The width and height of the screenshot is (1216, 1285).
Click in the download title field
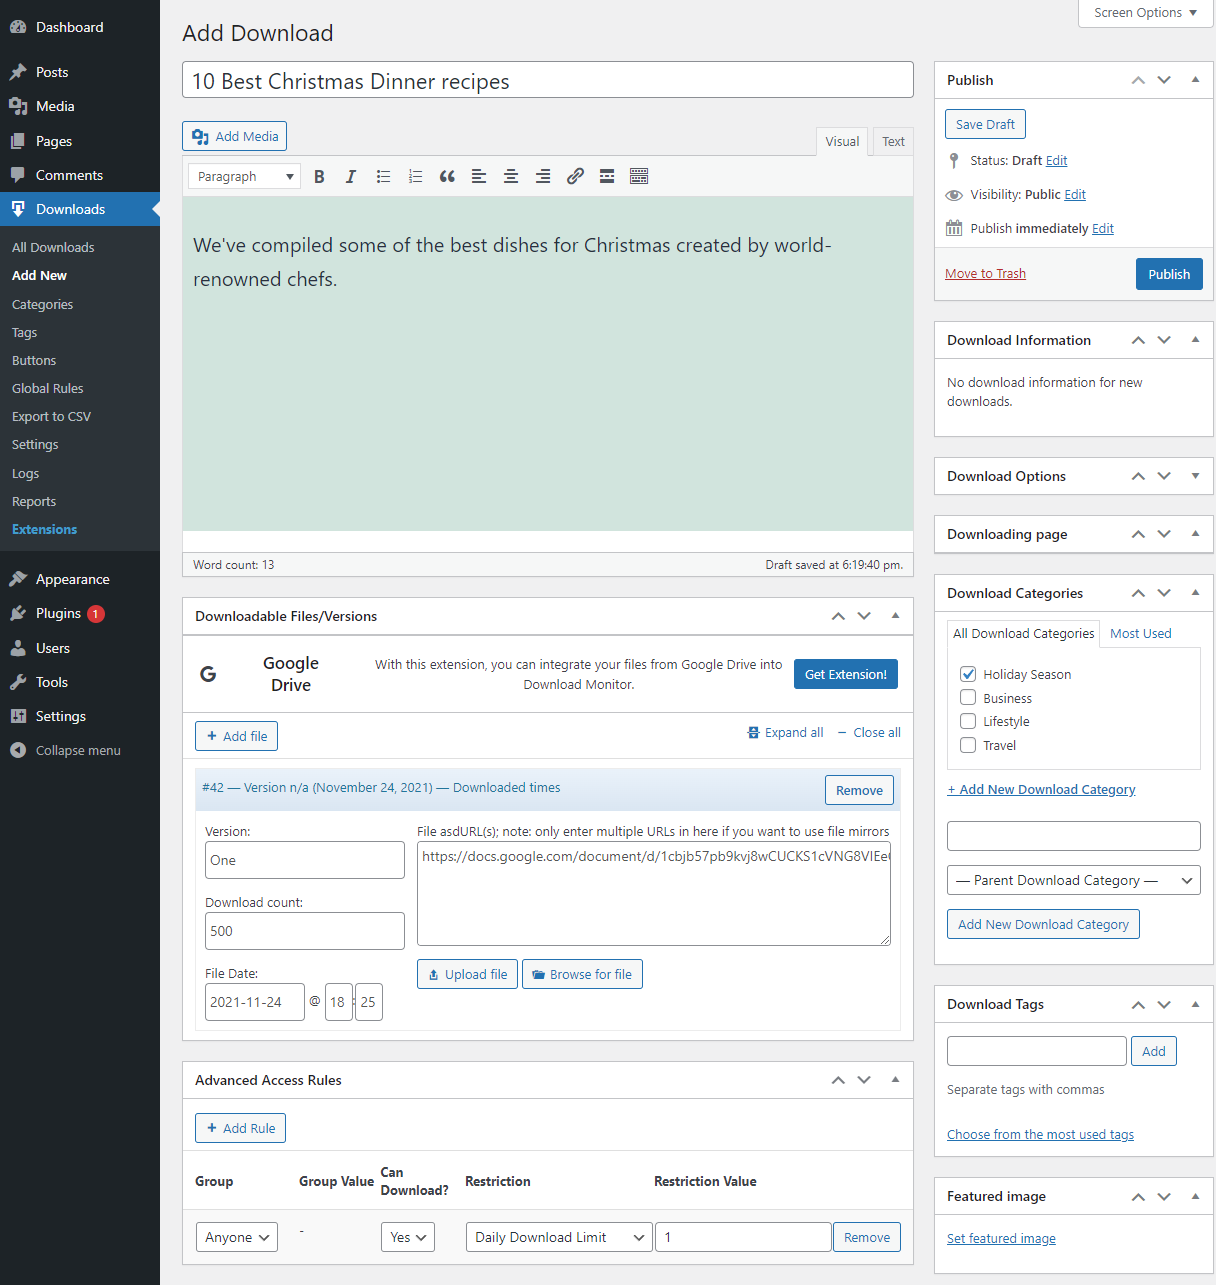tap(548, 80)
